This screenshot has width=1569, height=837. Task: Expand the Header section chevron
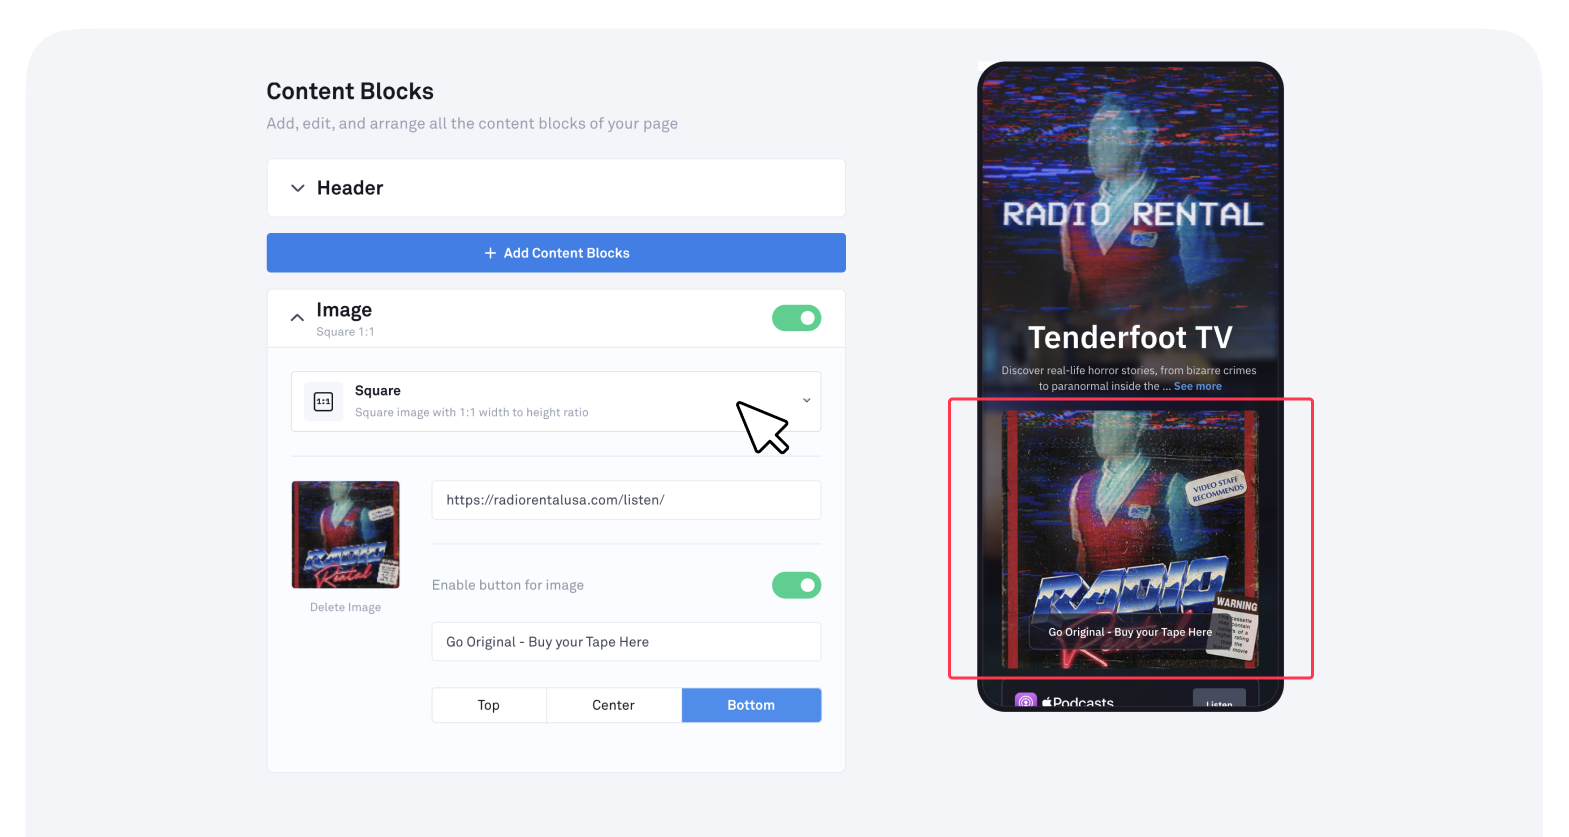pos(298,188)
